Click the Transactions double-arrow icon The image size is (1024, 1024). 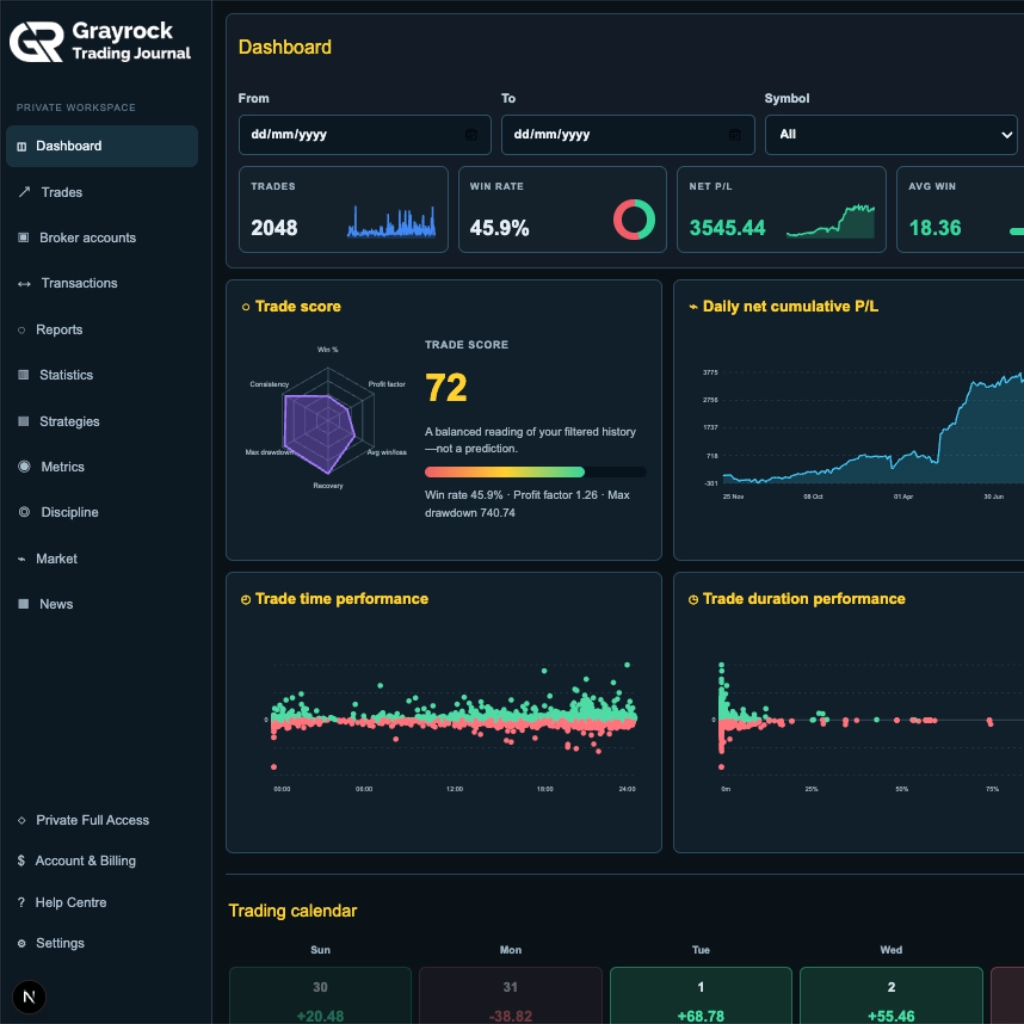pos(24,283)
